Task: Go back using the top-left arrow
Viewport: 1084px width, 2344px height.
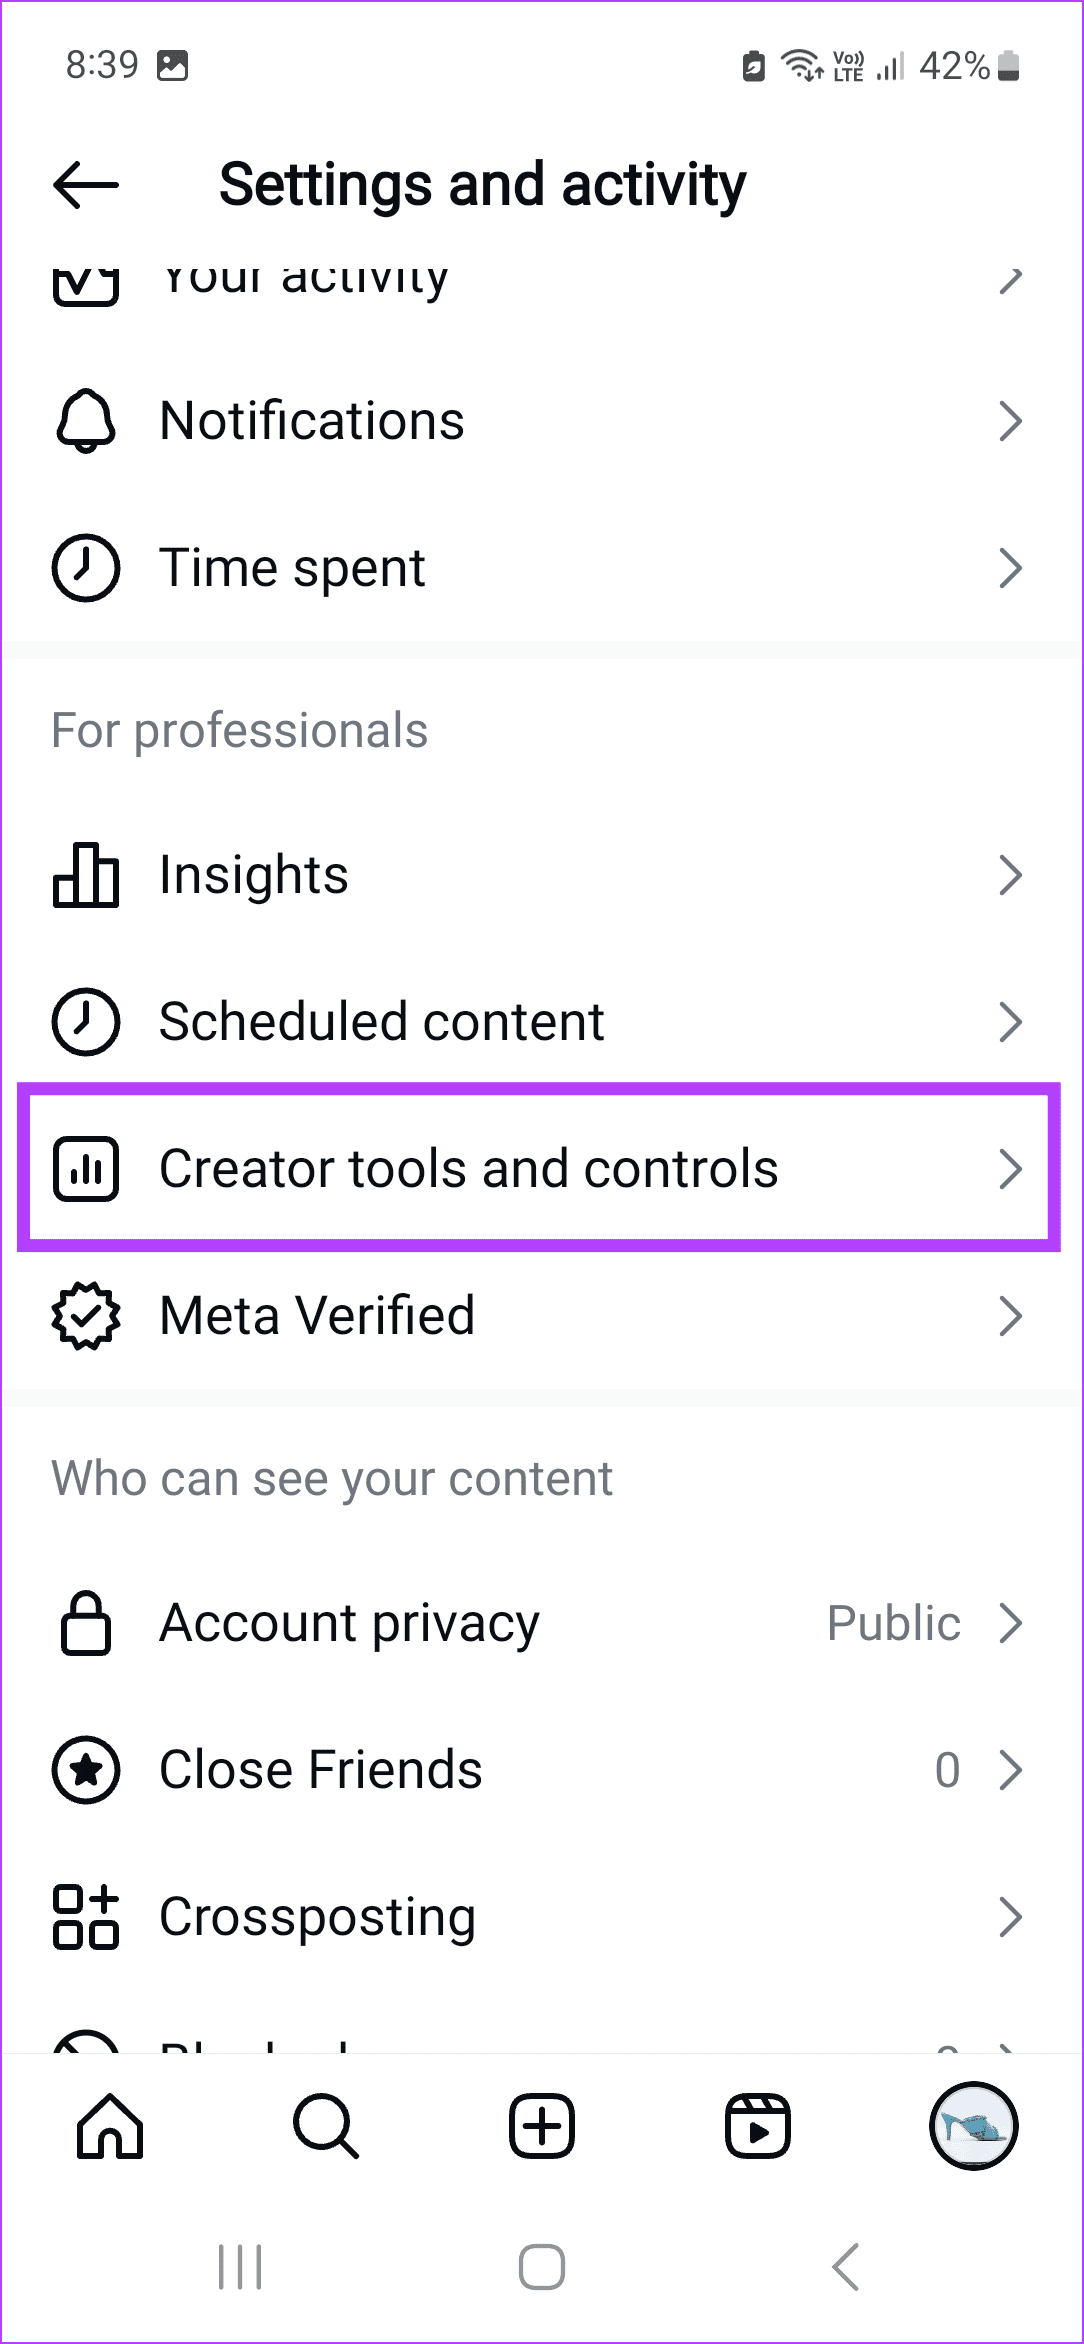Action: (84, 184)
